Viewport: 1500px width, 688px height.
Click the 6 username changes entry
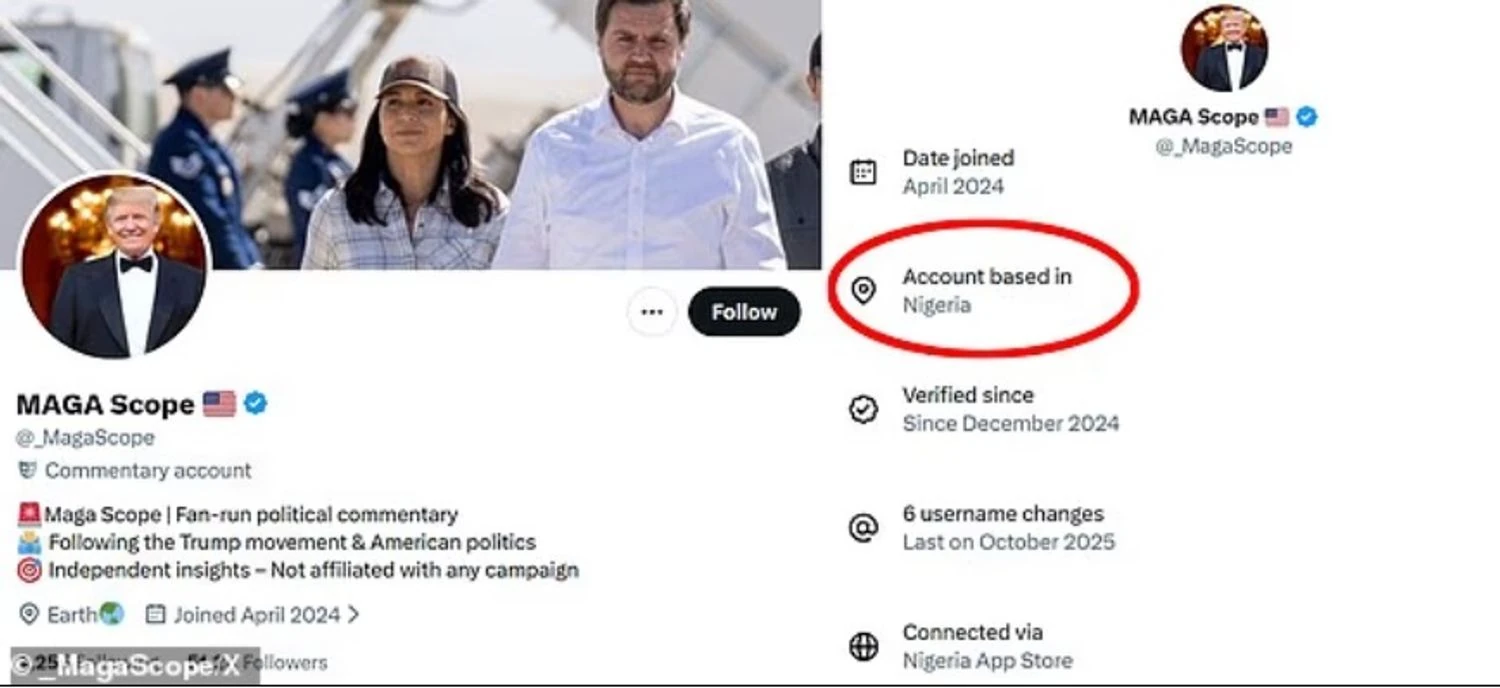coord(1003,514)
